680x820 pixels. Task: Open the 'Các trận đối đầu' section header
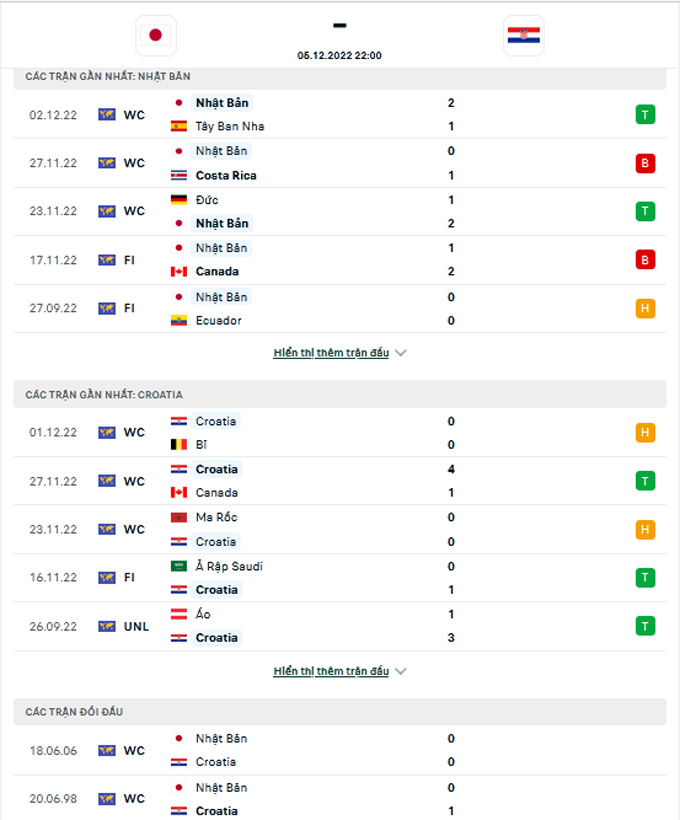[x=75, y=712]
